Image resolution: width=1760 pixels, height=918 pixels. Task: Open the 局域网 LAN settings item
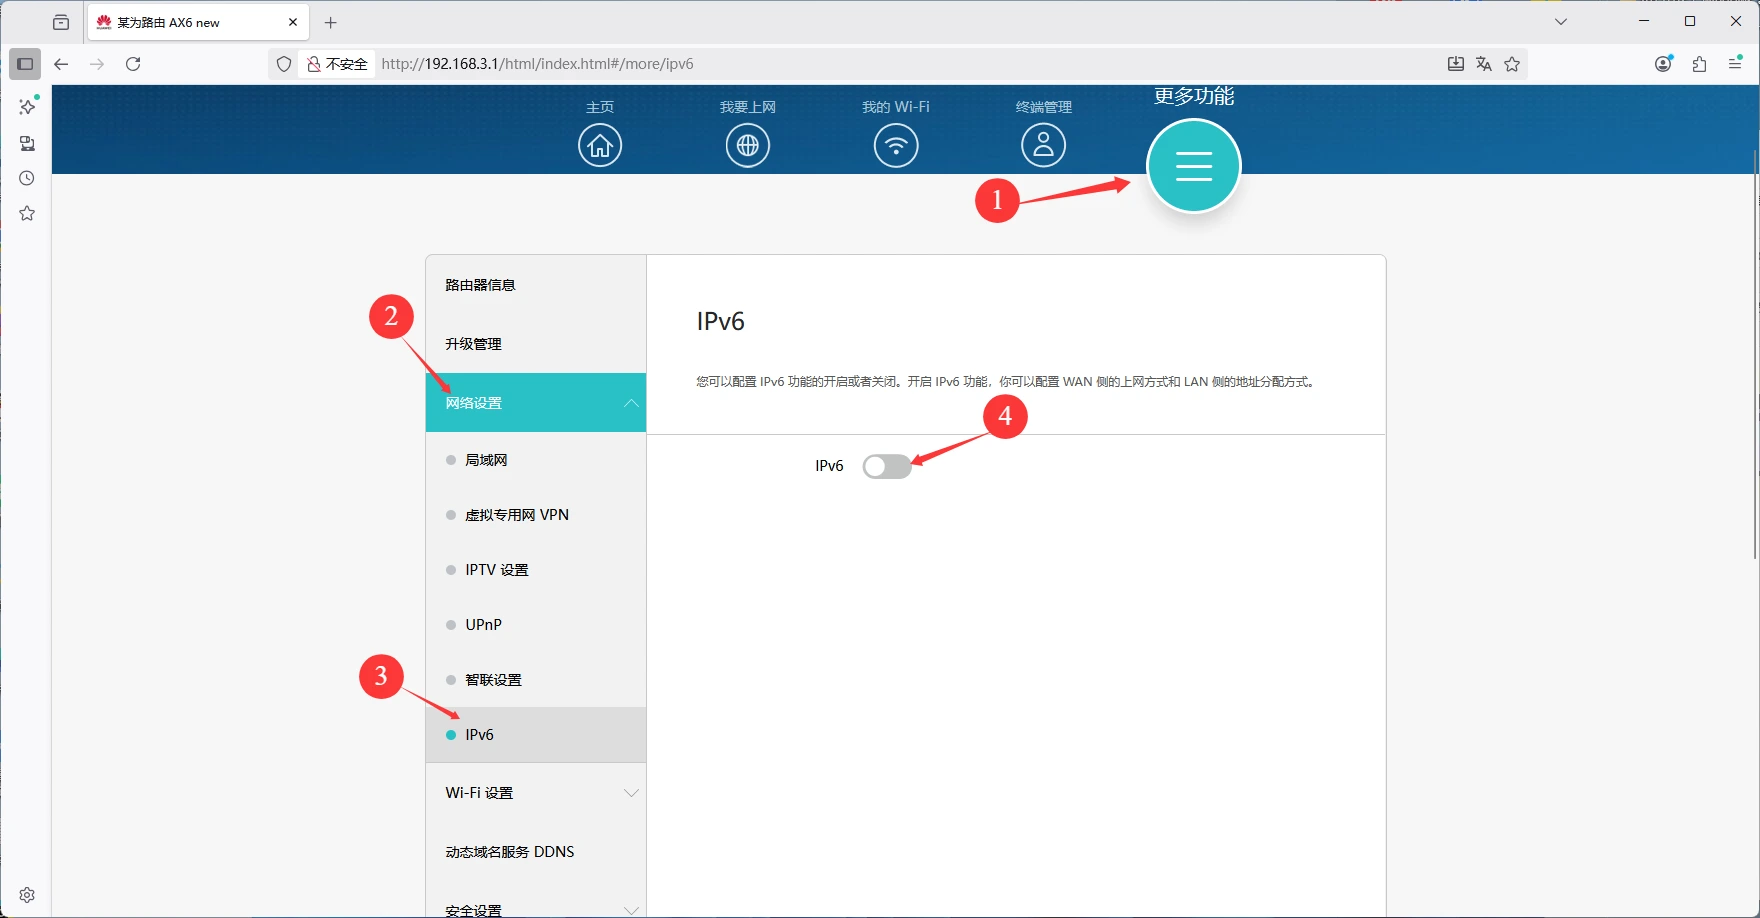(486, 460)
